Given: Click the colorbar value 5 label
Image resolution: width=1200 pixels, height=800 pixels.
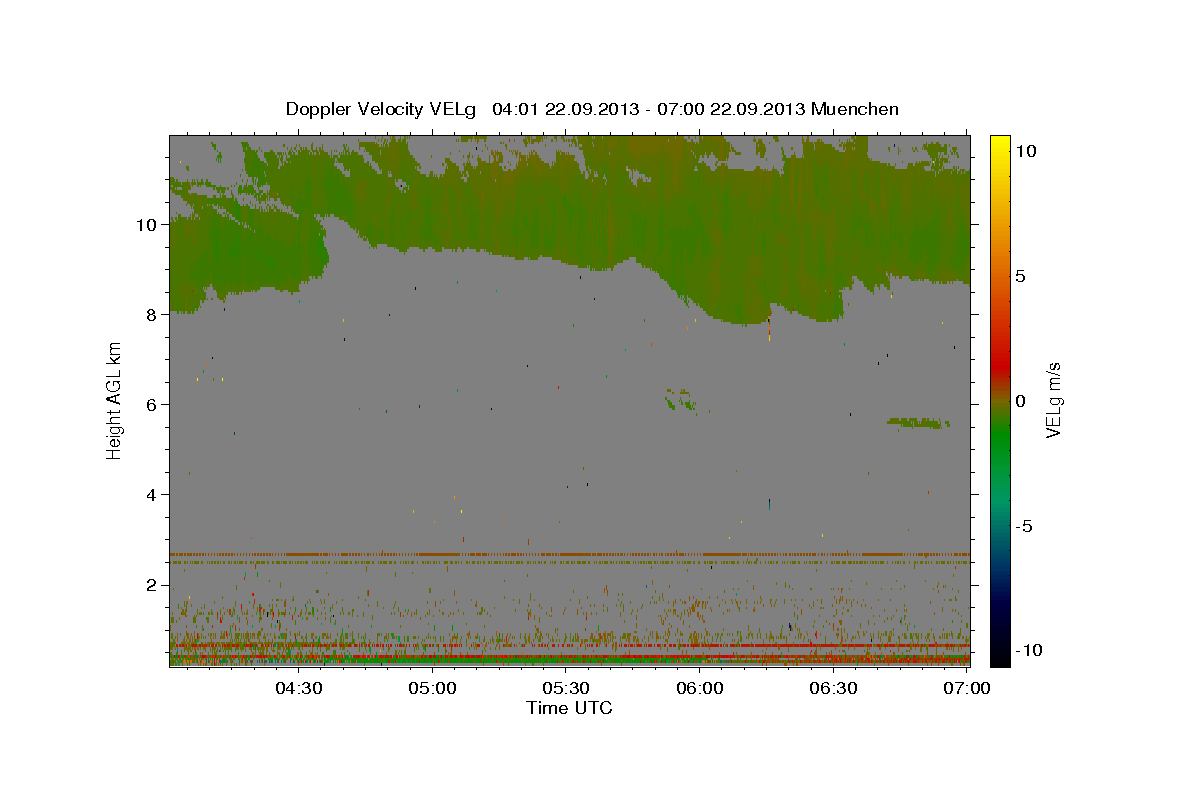Looking at the screenshot, I should 1021,275.
